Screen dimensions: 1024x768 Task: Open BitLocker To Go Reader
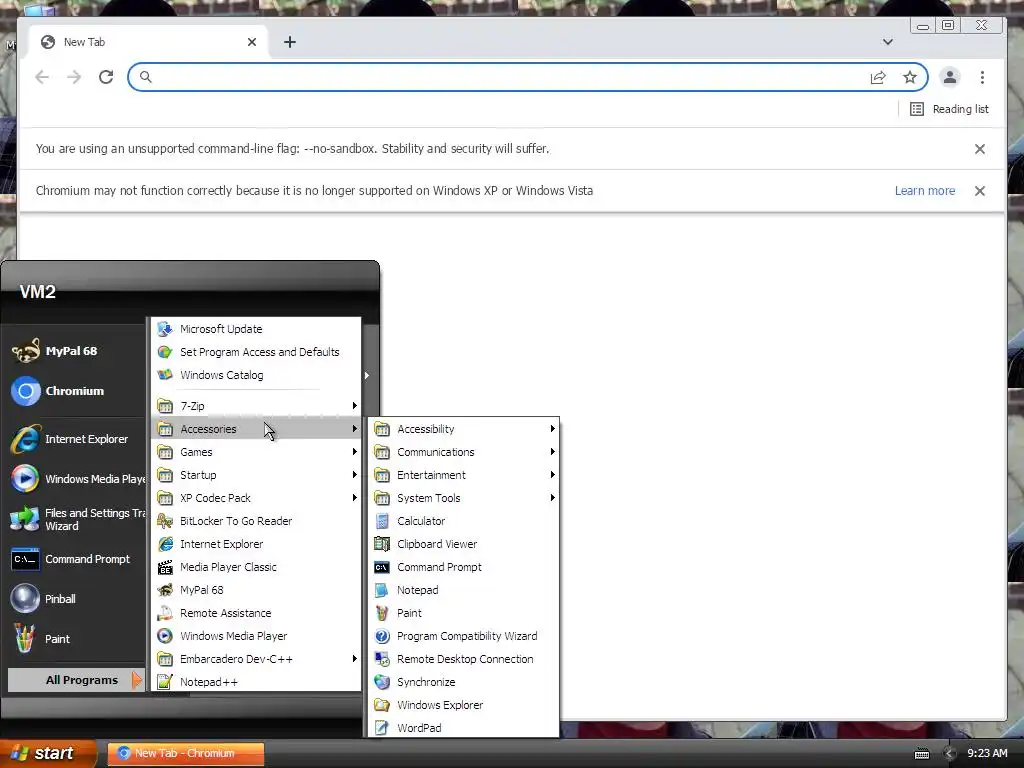[x=256, y=521]
